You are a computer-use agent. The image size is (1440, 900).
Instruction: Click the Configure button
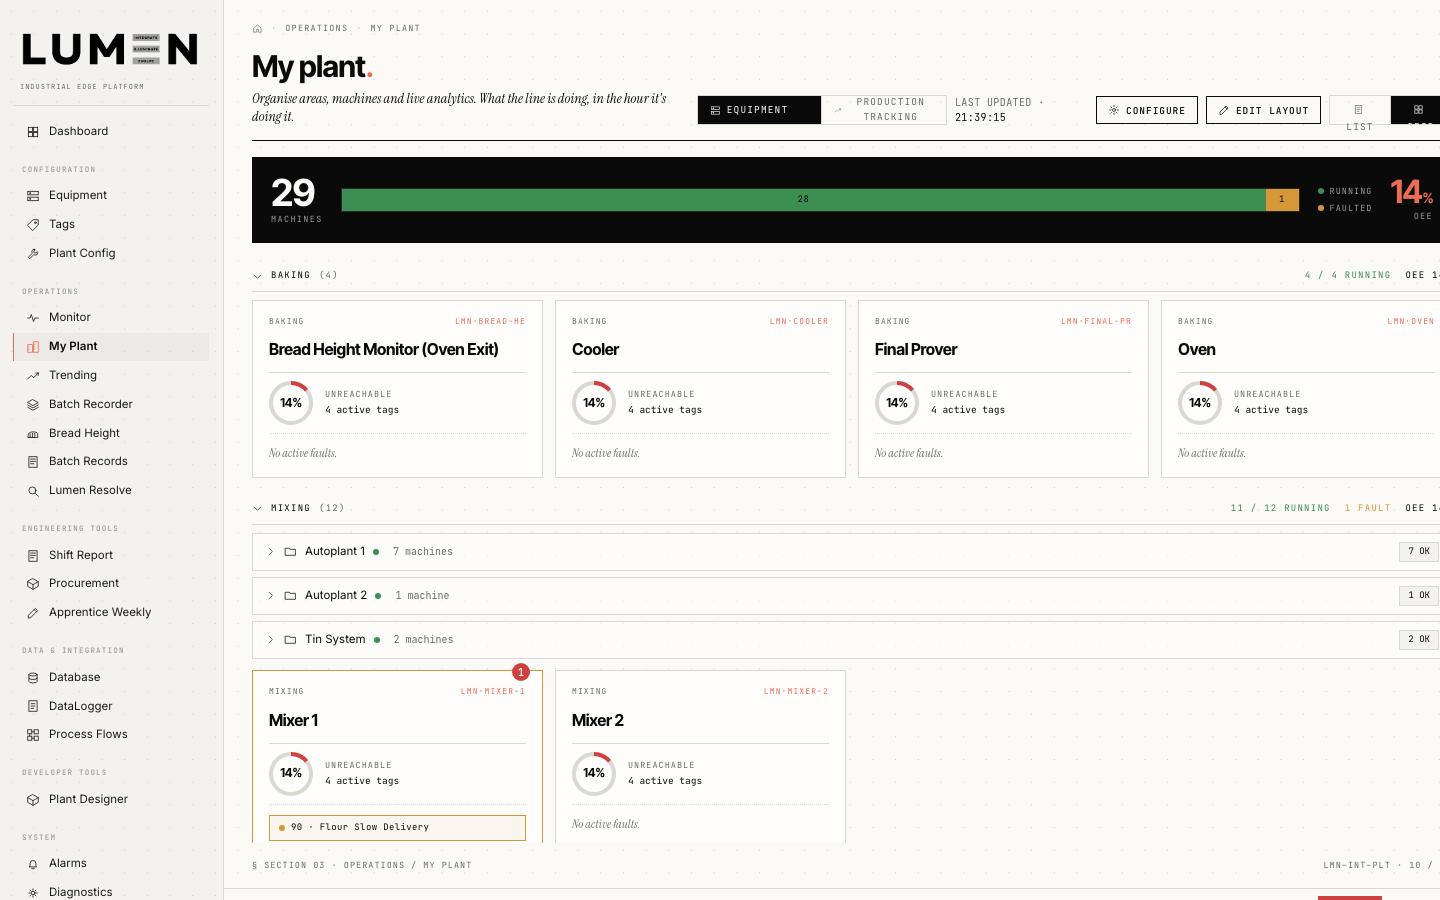click(x=1147, y=110)
